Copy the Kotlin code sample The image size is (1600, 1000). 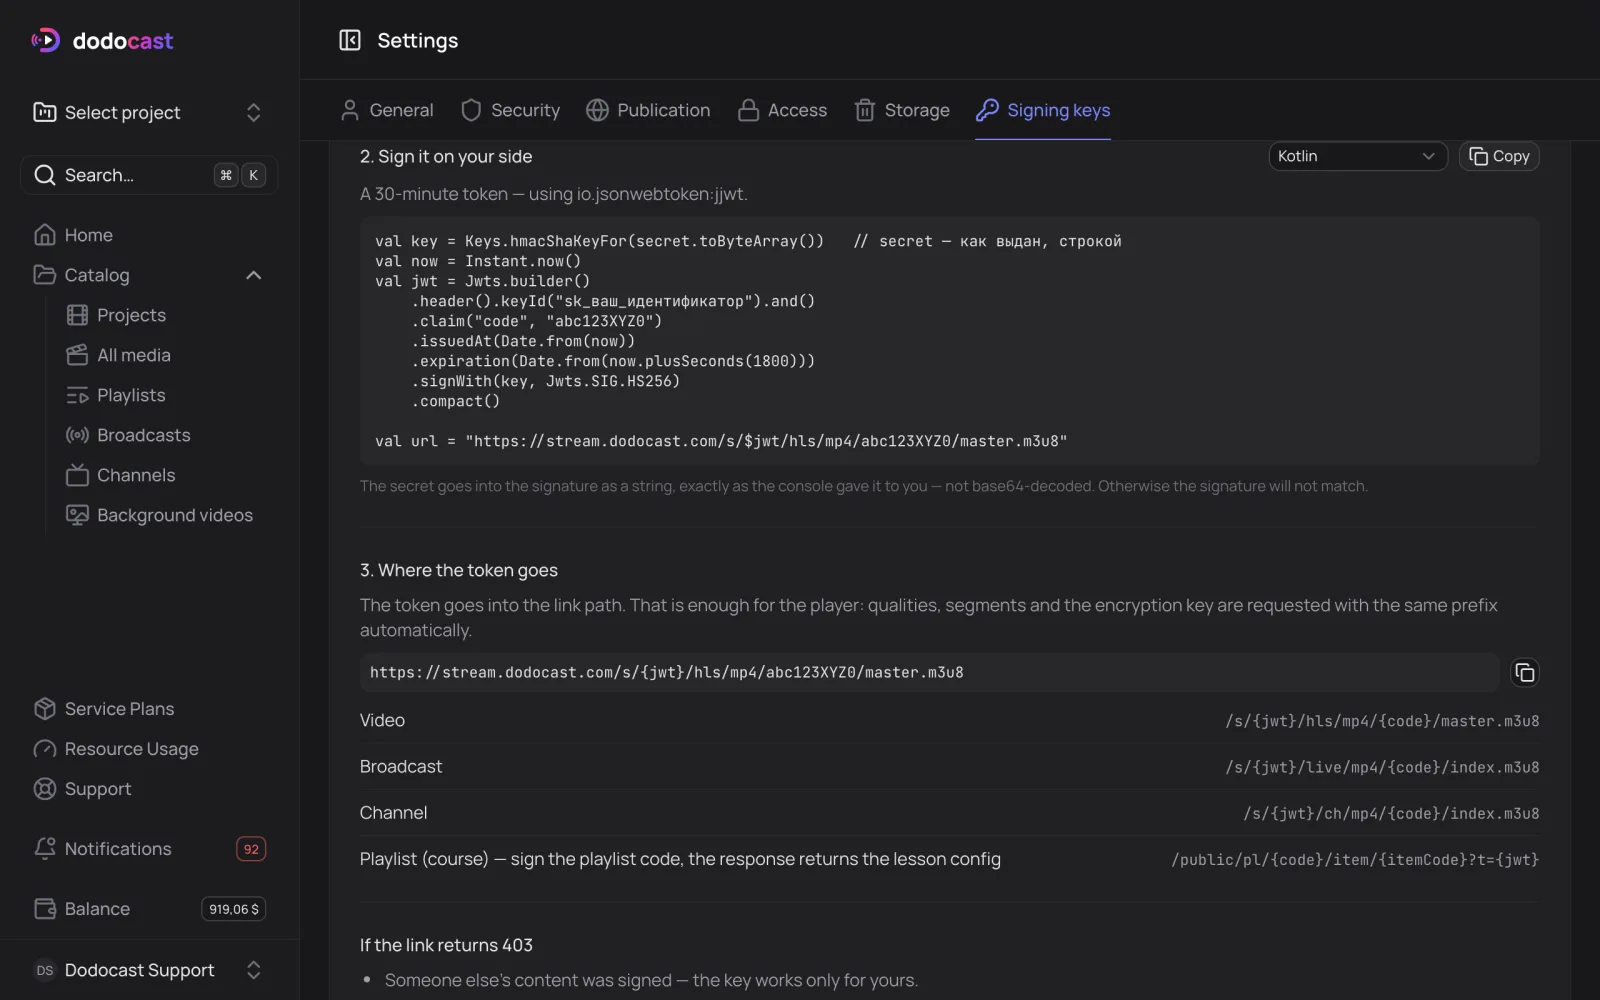1499,156
